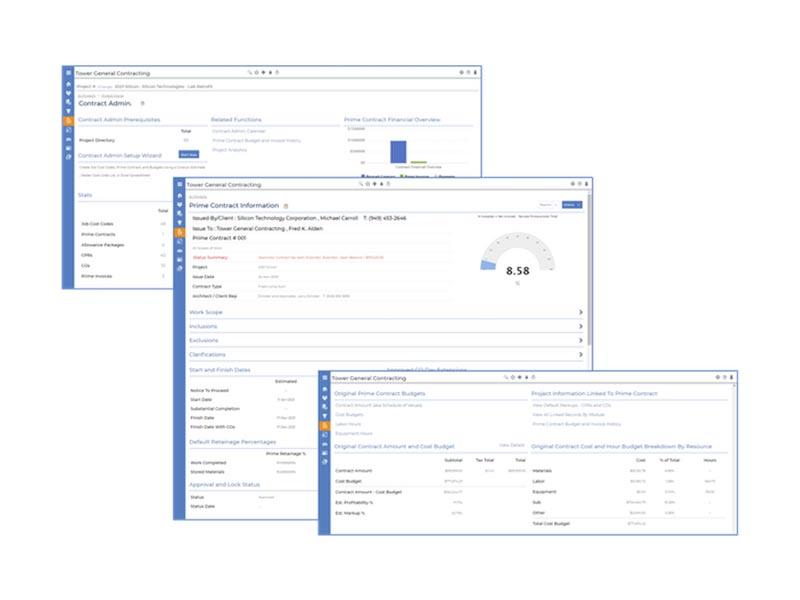Image resolution: width=800 pixels, height=600 pixels.
Task: Click blue button beside Contract Admin Setup Wizard
Action: 189,154
